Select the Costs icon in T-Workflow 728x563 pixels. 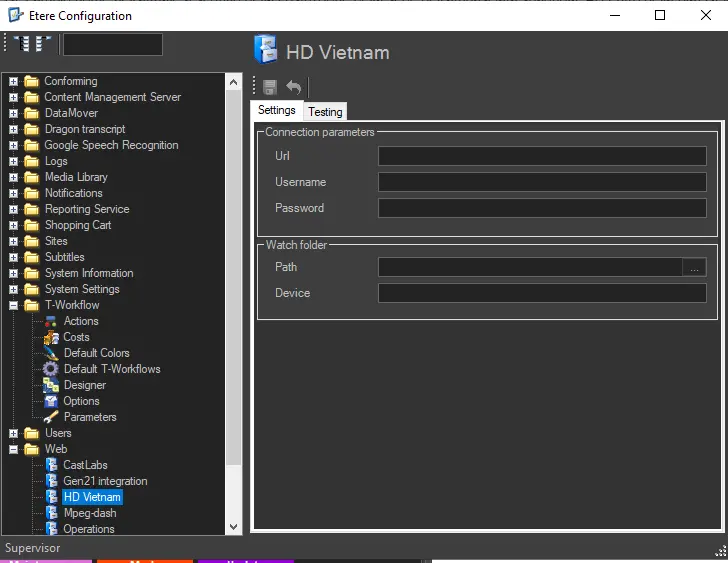tap(51, 337)
